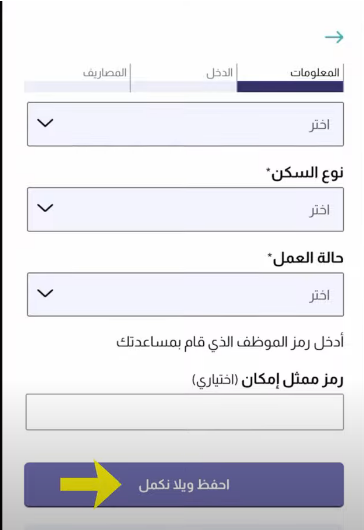364x530 pixels.
Task: Click the أدخل رمز الموظف helper text
Action: pos(230,342)
